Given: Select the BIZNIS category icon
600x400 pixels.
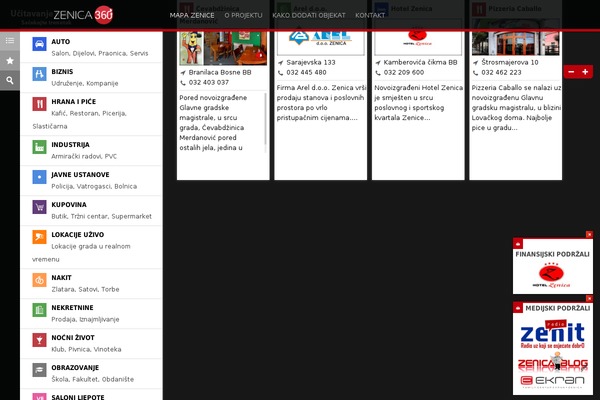Looking at the screenshot, I should click(x=39, y=74).
